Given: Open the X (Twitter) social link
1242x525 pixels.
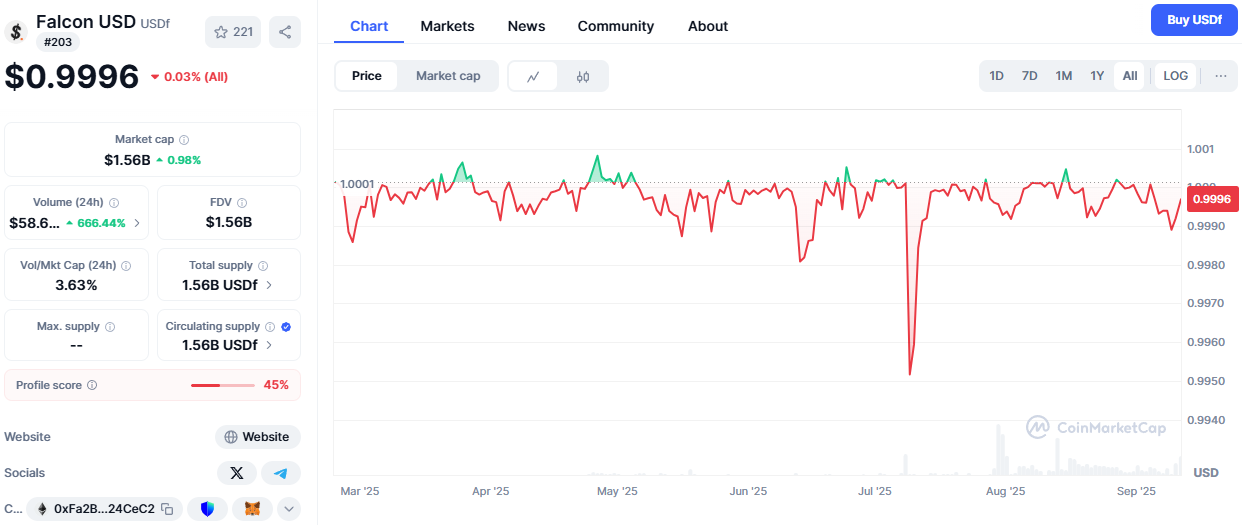Looking at the screenshot, I should [x=237, y=473].
